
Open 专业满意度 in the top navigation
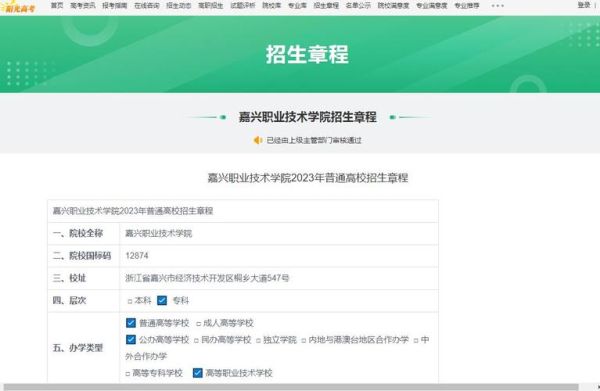pyautogui.click(x=432, y=5)
